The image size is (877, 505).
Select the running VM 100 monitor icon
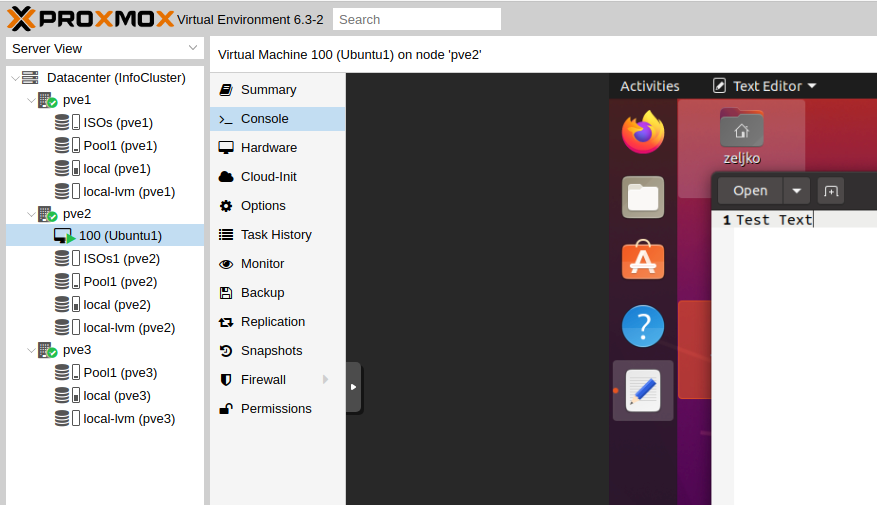[x=64, y=235]
